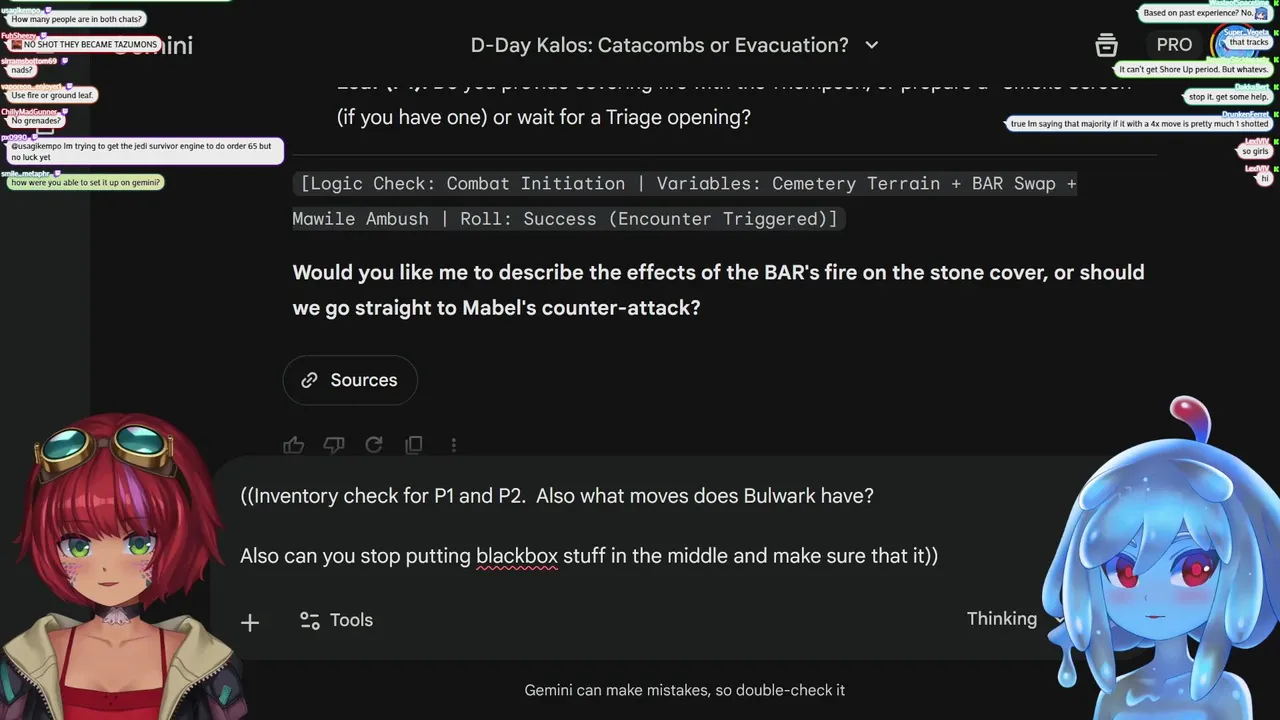Open the Tools menu

(337, 620)
